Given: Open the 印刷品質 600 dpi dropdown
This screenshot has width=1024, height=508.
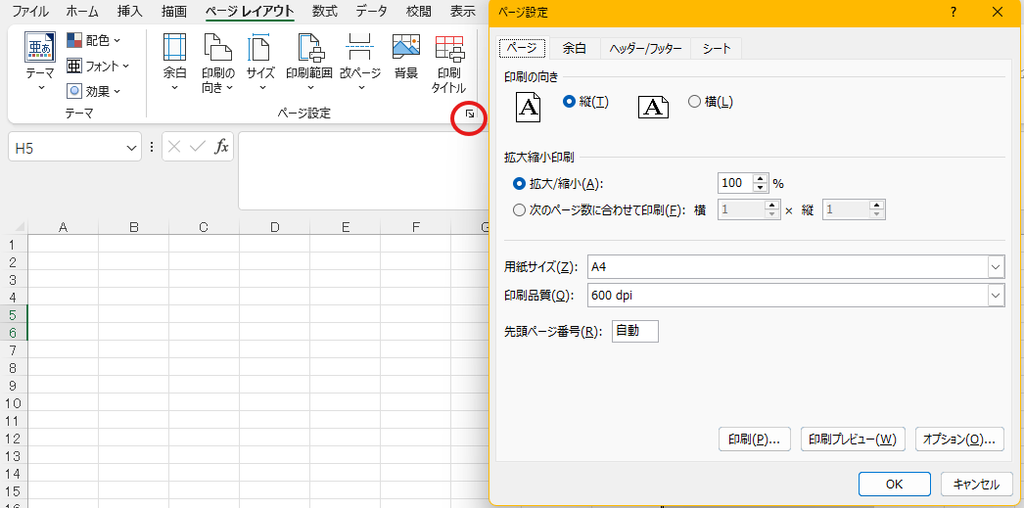Looking at the screenshot, I should click(996, 295).
